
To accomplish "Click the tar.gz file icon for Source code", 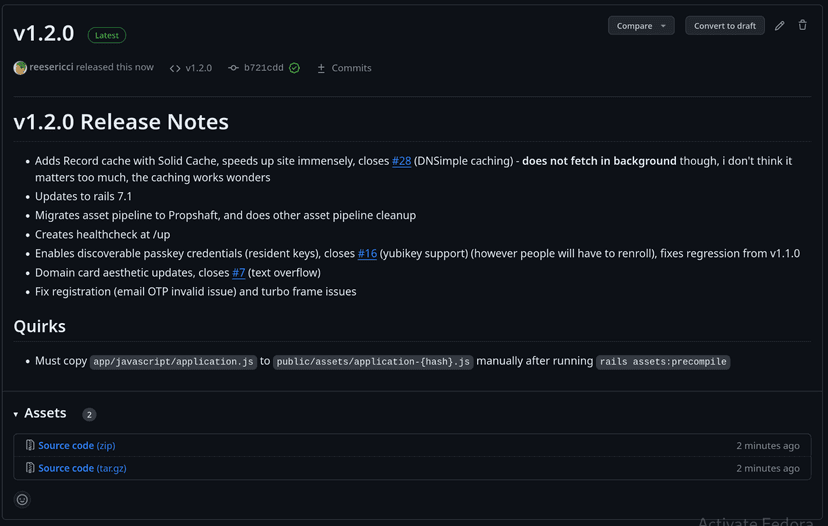I will (30, 468).
